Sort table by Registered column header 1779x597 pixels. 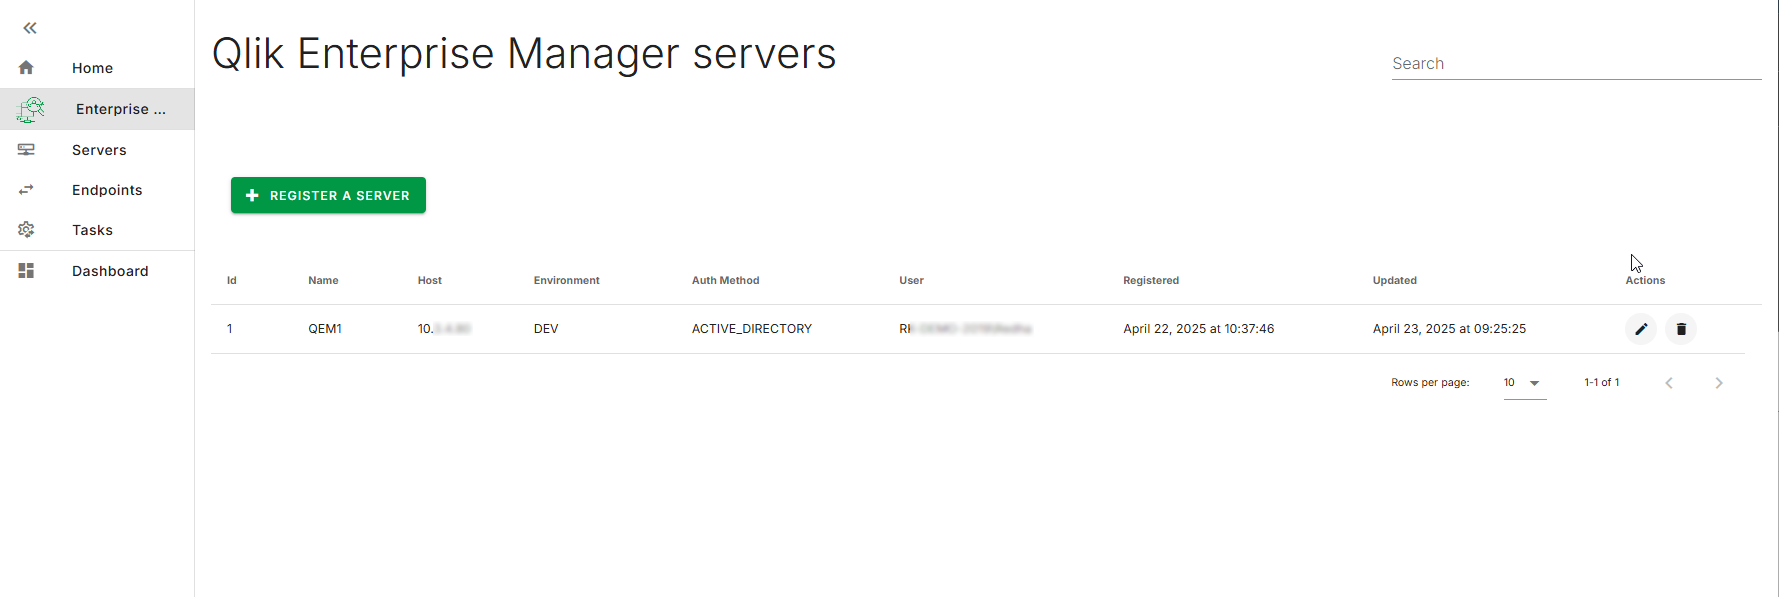coord(1151,280)
